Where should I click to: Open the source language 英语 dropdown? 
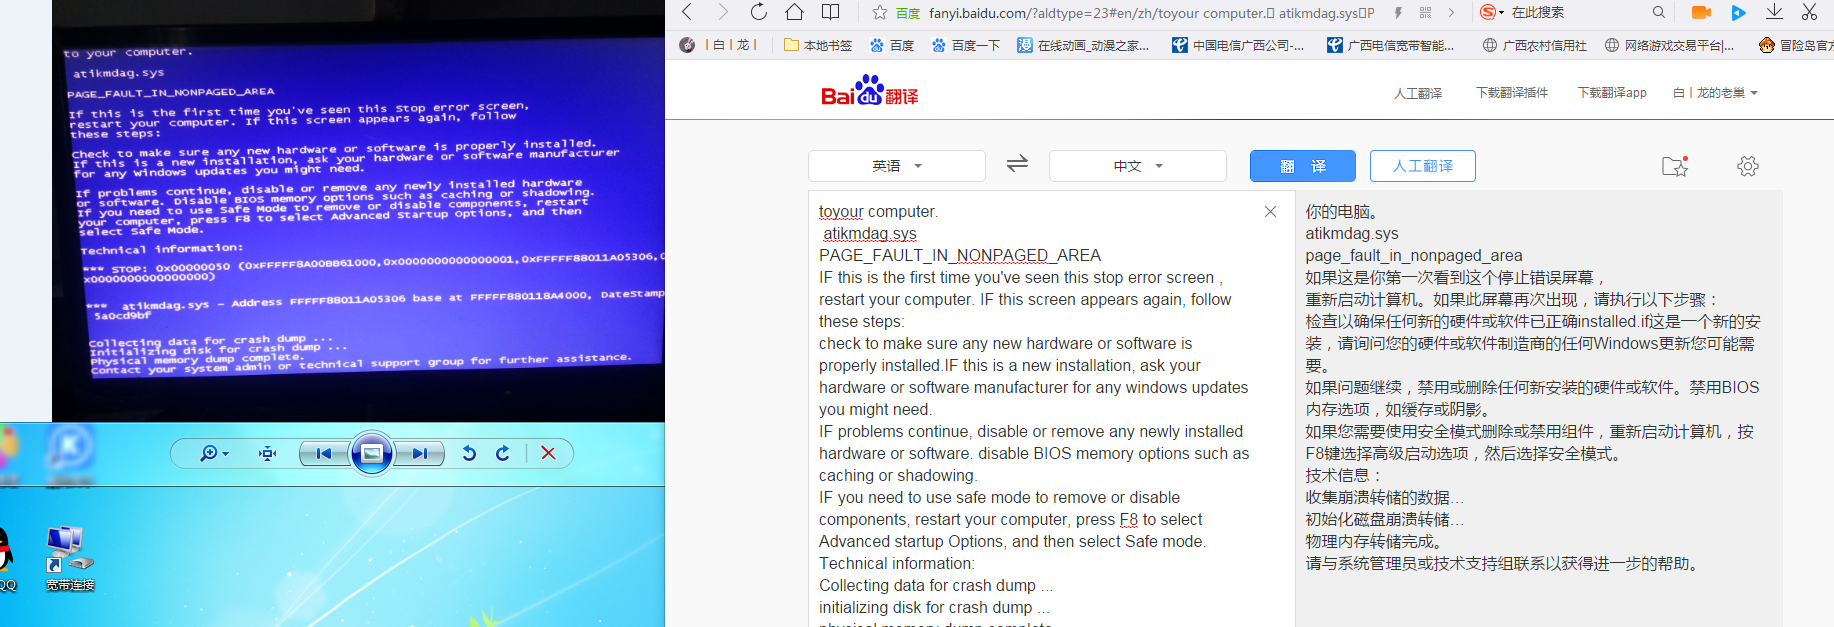(x=897, y=166)
